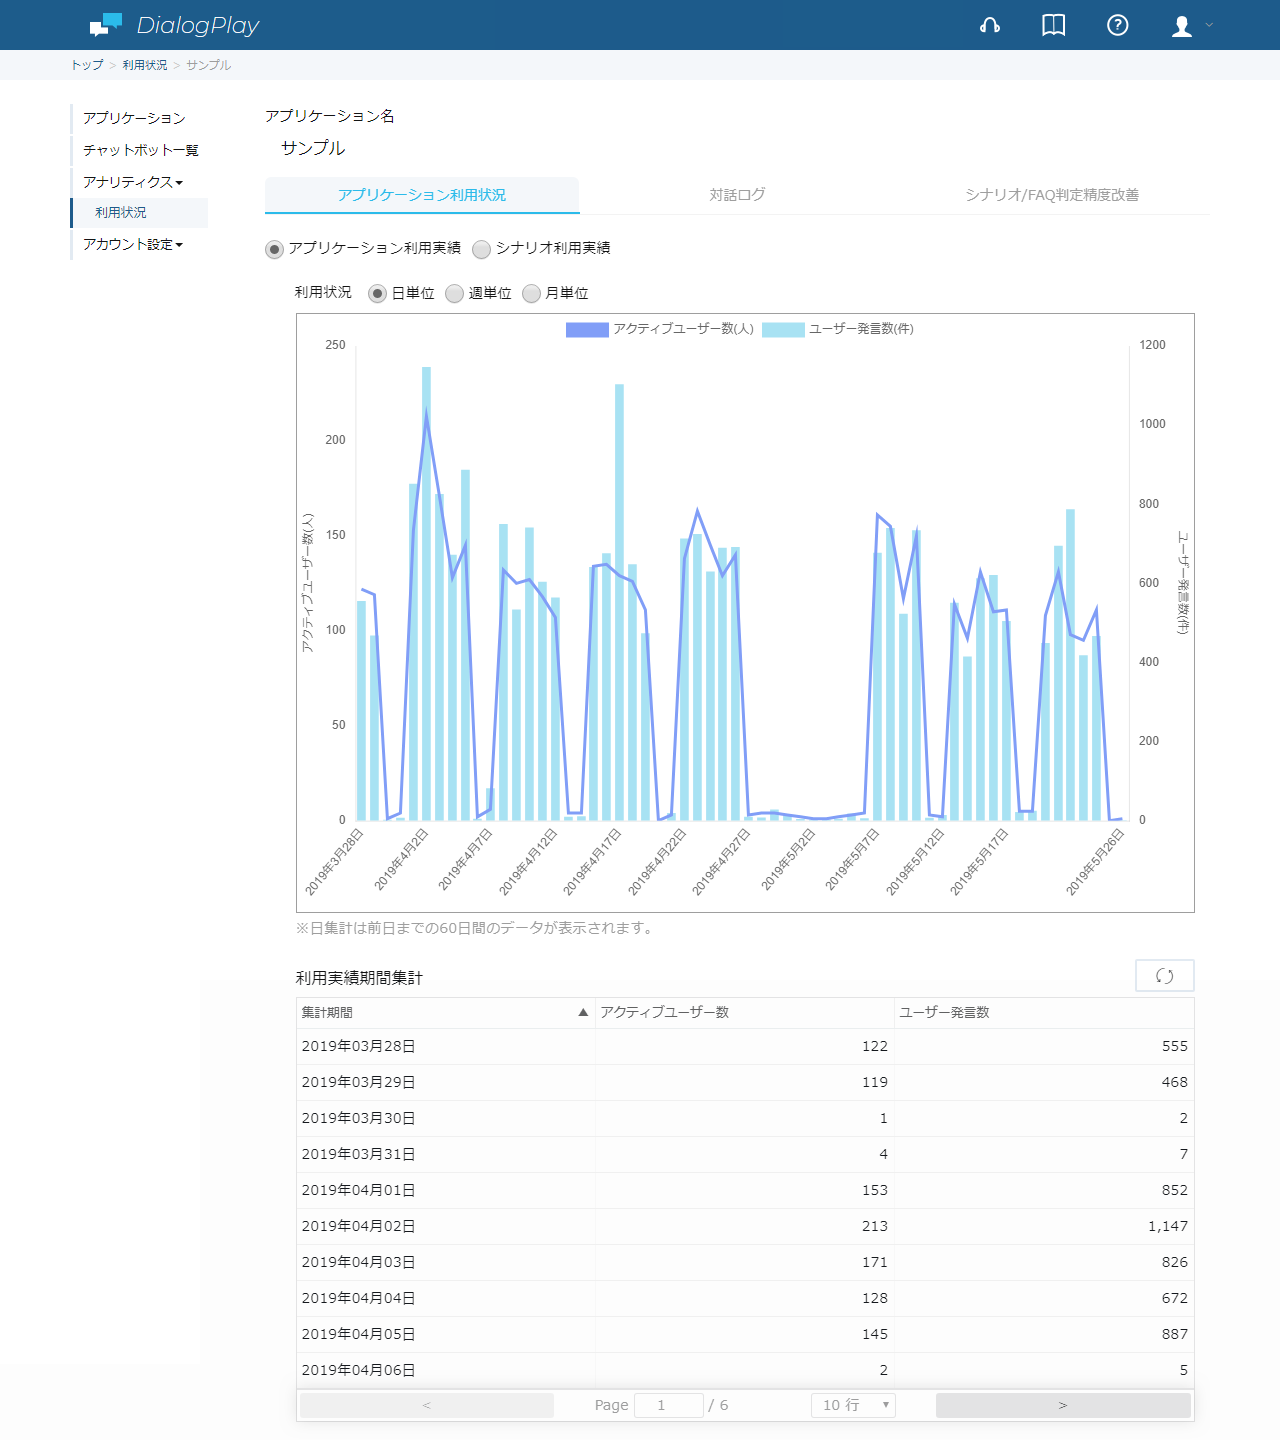Open the 10 行 rows dropdown

(x=853, y=1405)
